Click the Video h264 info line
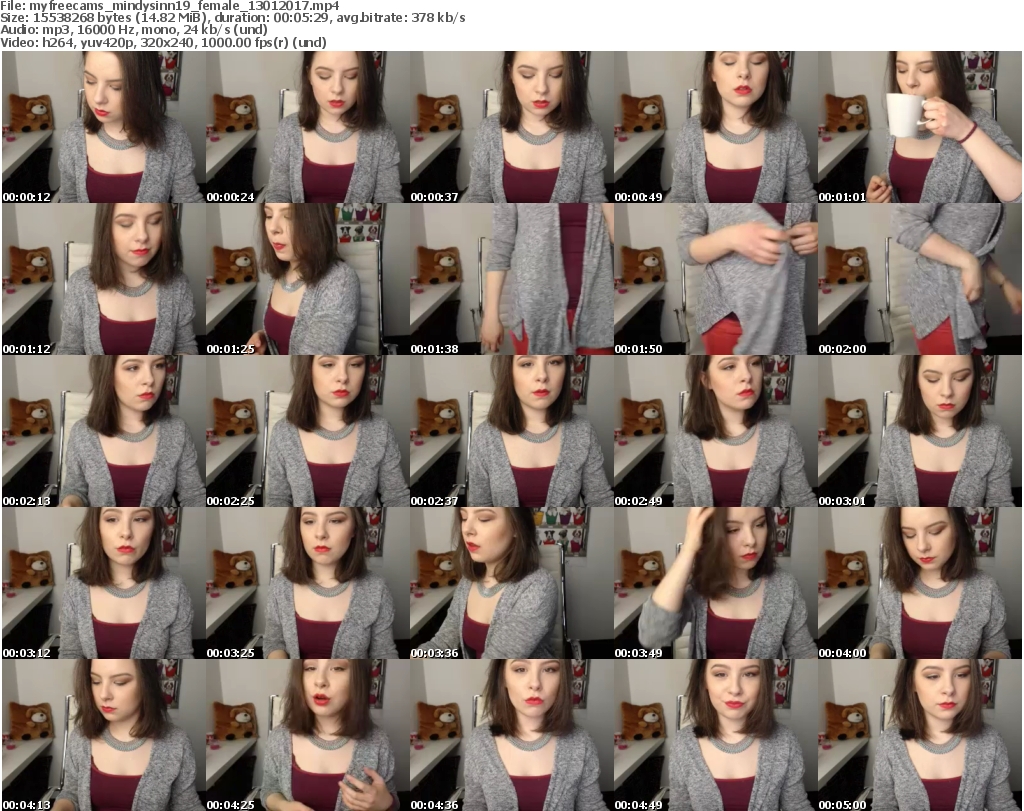This screenshot has width=1024, height=811. click(163, 42)
